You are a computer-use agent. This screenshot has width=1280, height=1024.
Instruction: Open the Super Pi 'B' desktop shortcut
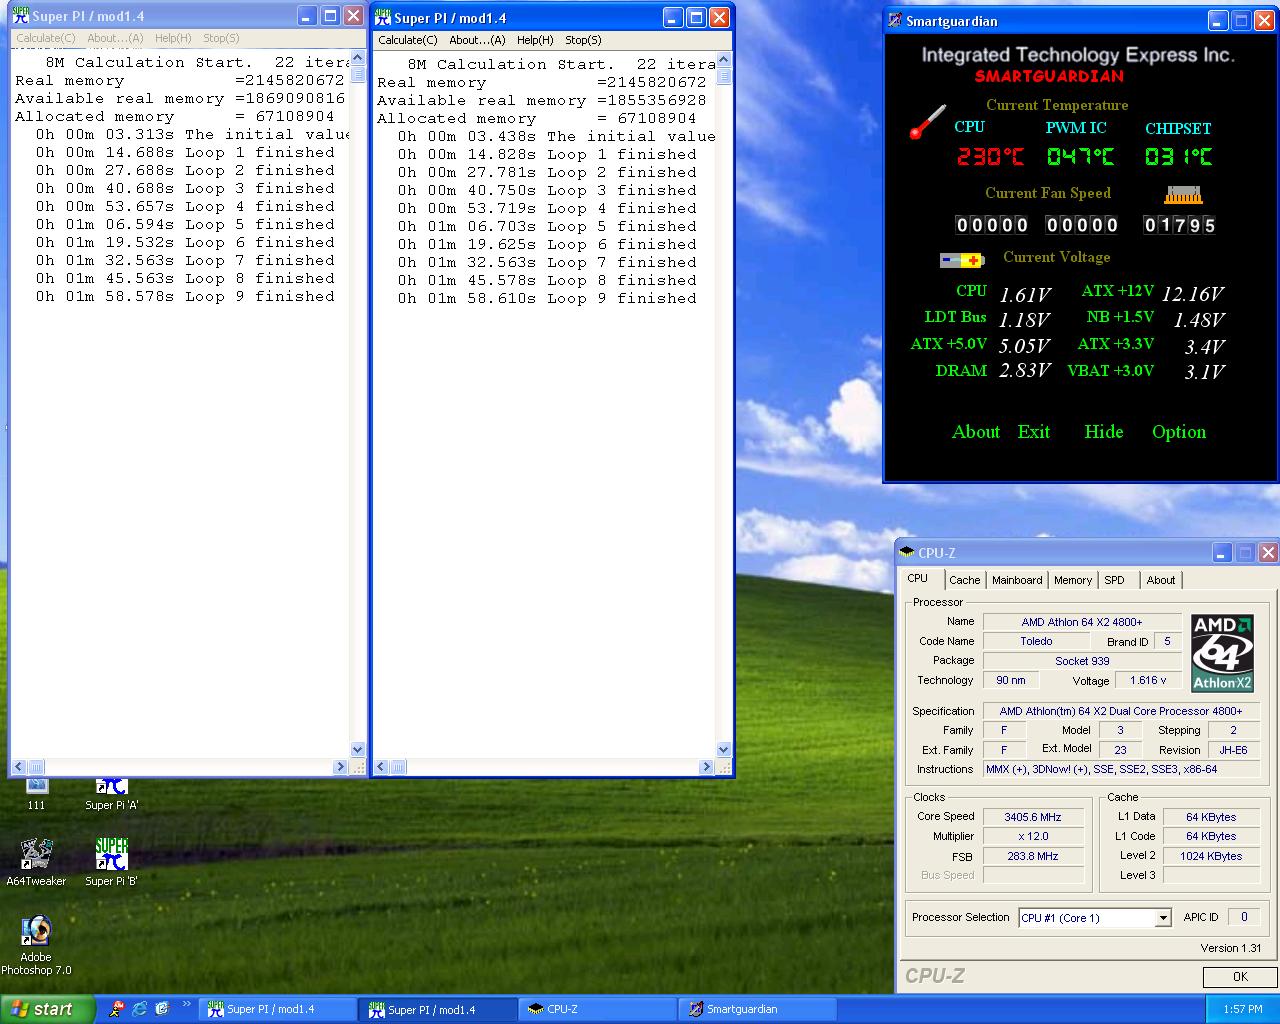click(111, 856)
